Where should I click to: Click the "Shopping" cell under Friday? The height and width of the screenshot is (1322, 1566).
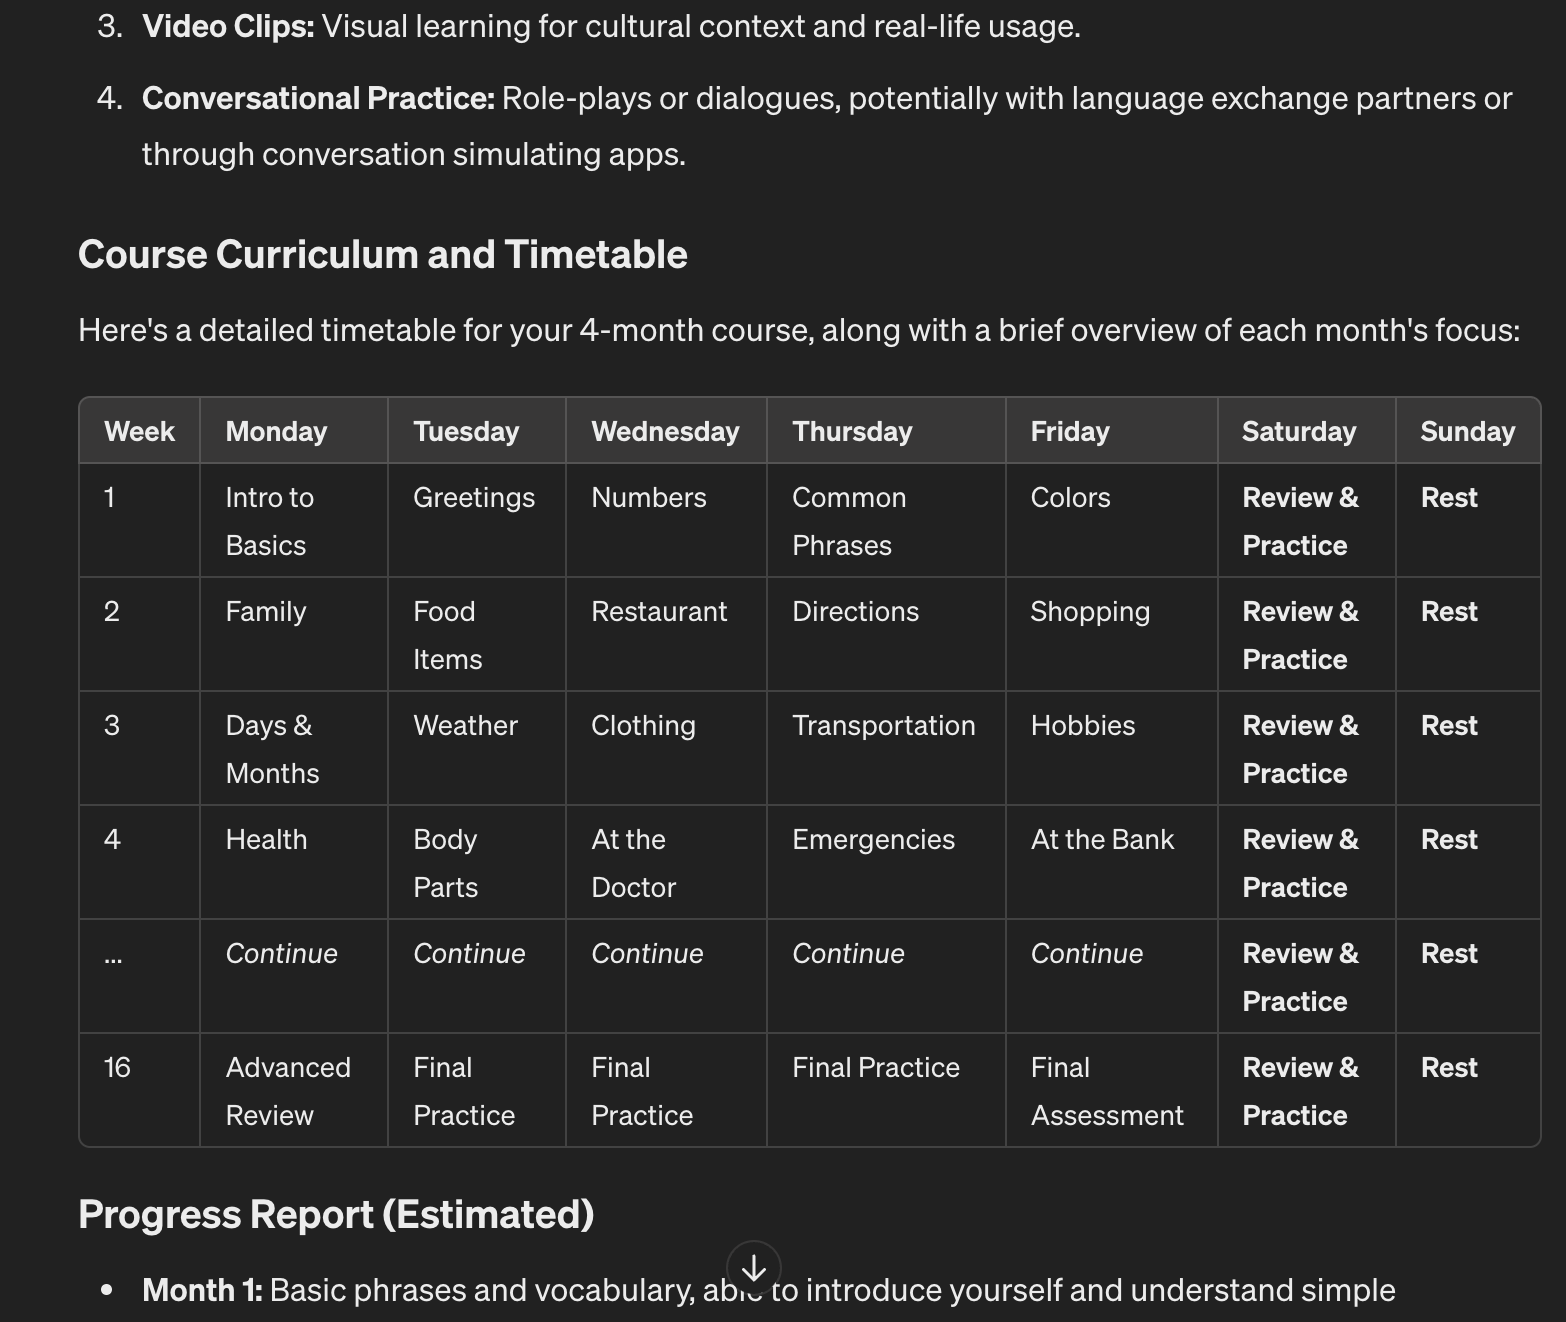1090,611
